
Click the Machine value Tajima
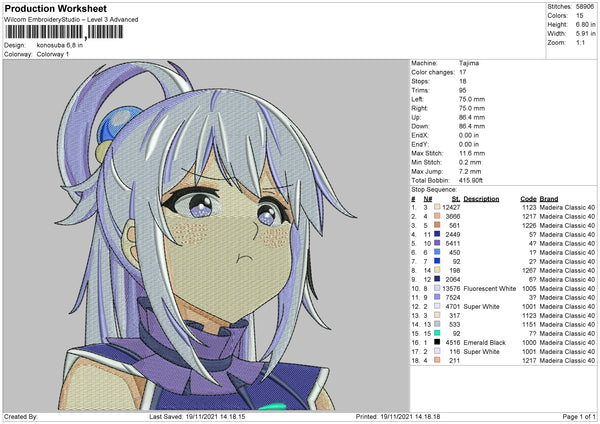(x=469, y=63)
